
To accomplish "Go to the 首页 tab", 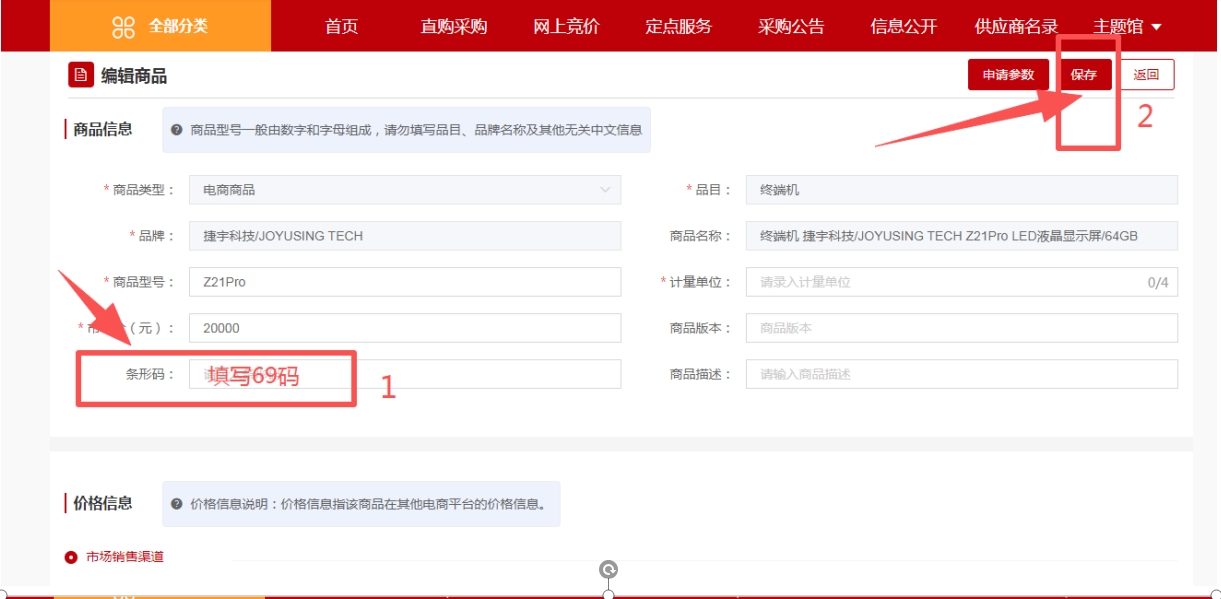I will coord(341,27).
